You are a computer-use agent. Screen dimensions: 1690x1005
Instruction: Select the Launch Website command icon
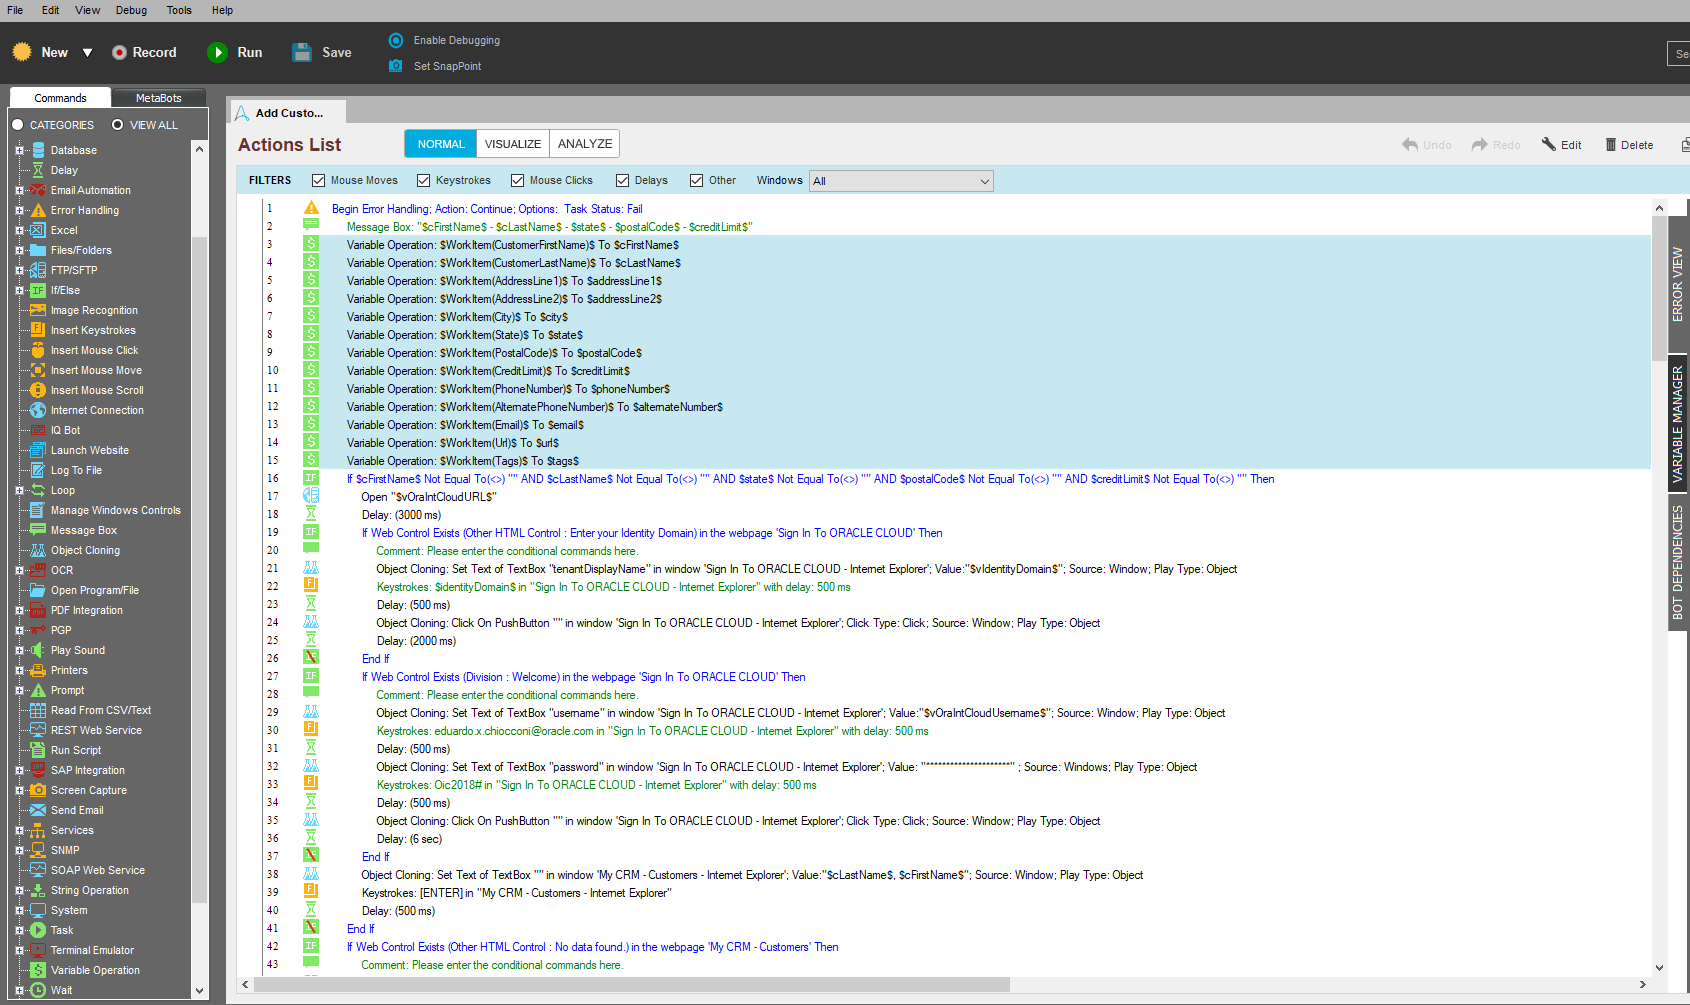click(x=38, y=450)
